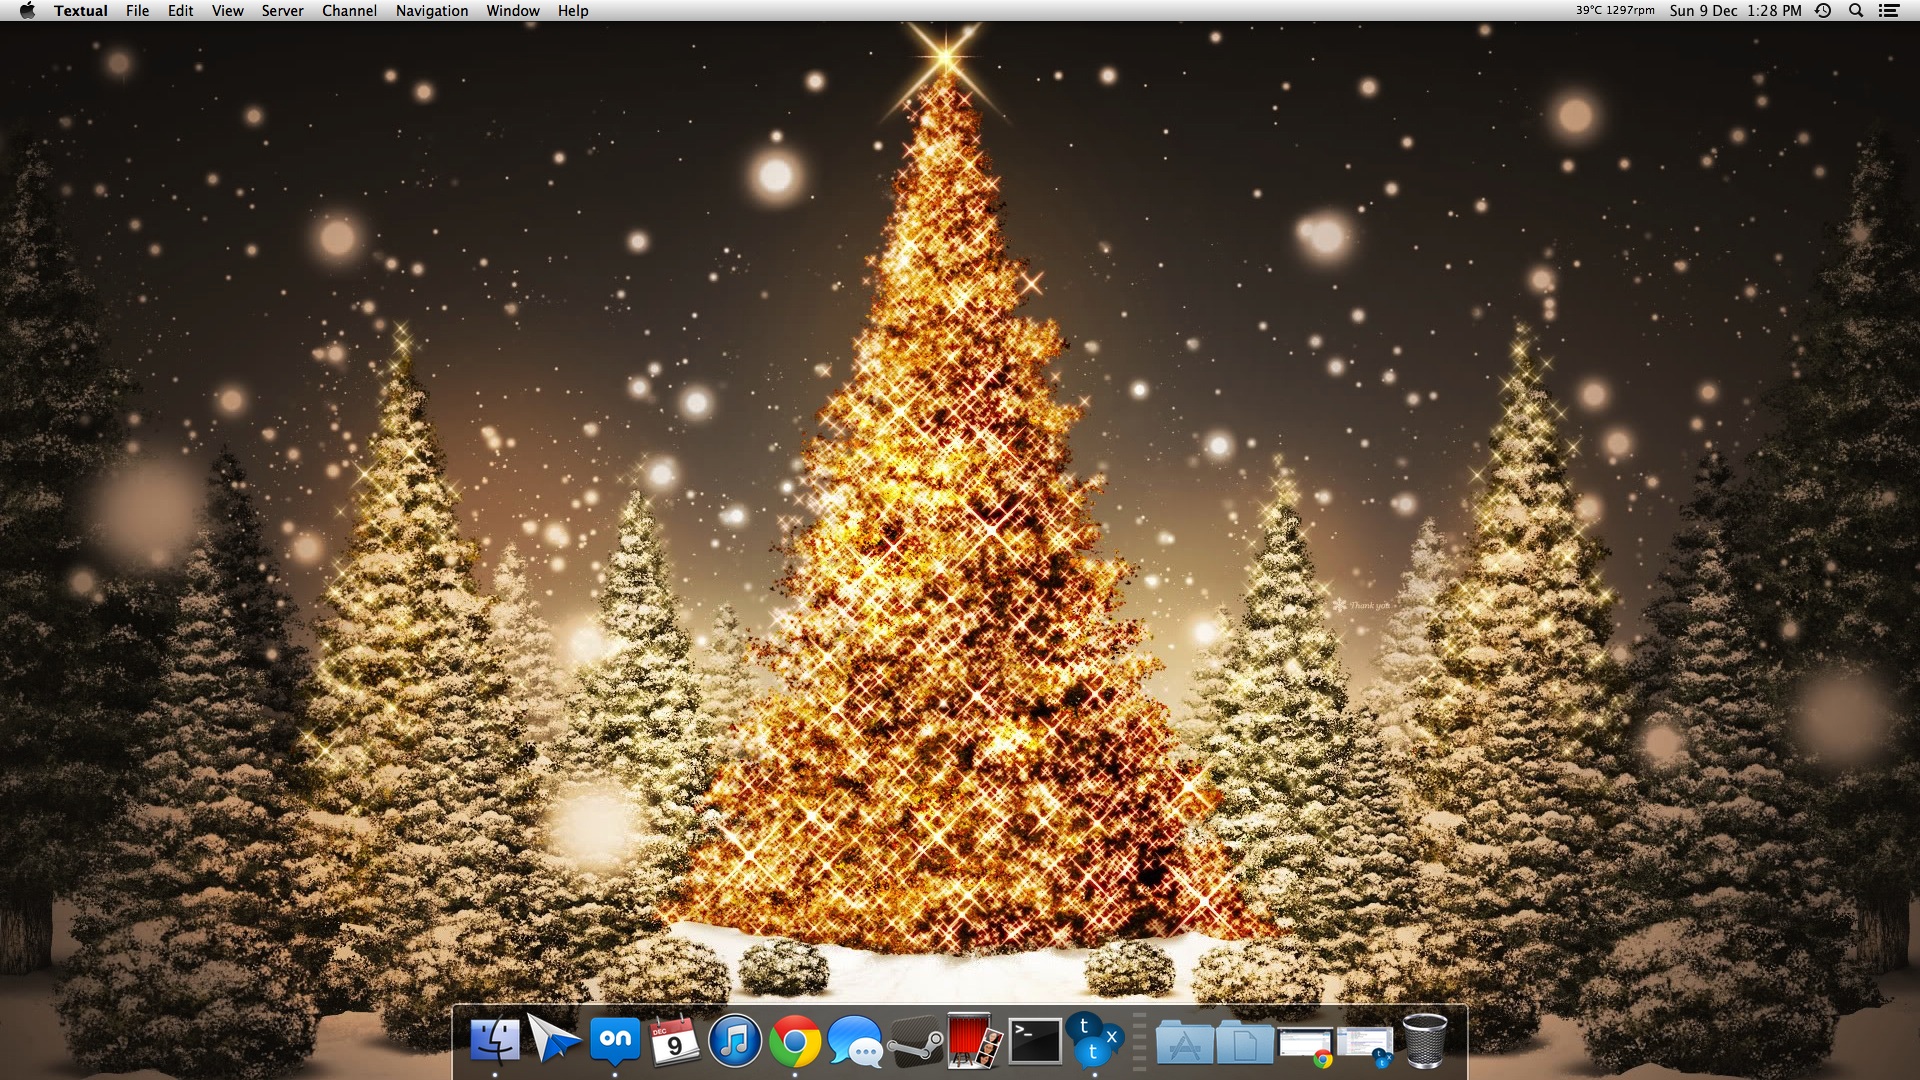
Task: Open Google Chrome in the dock
Action: (795, 1041)
